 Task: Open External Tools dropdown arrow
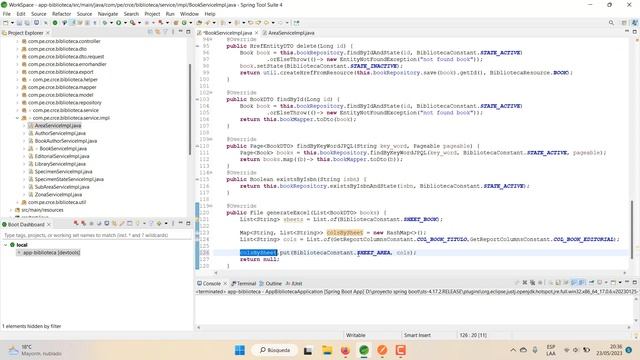167,23
